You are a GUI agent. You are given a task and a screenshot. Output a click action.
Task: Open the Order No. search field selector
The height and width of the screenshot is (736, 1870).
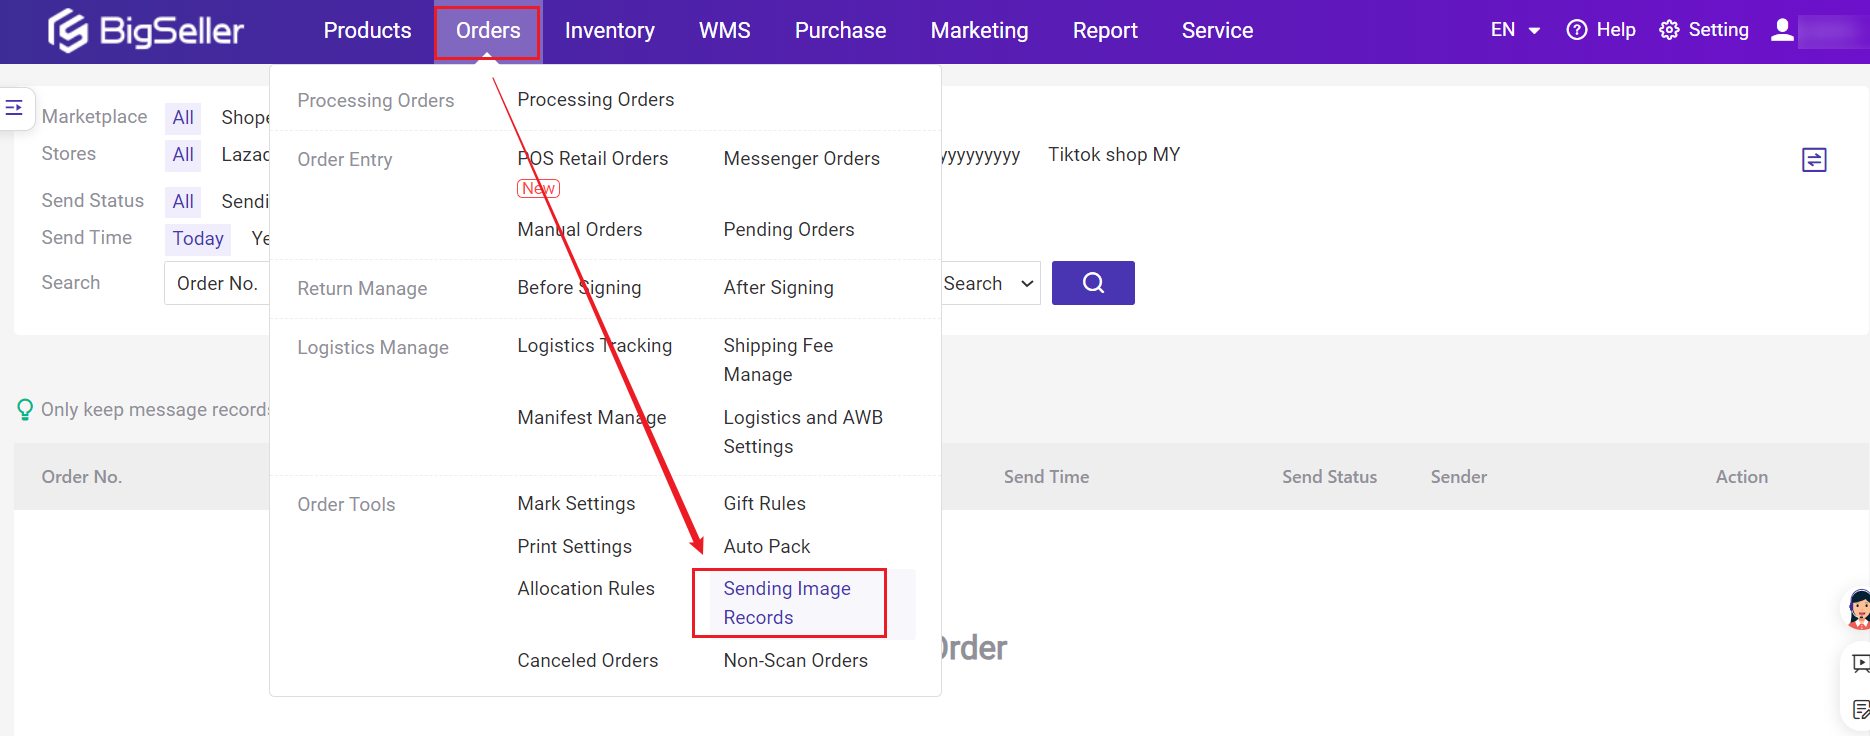tap(217, 284)
